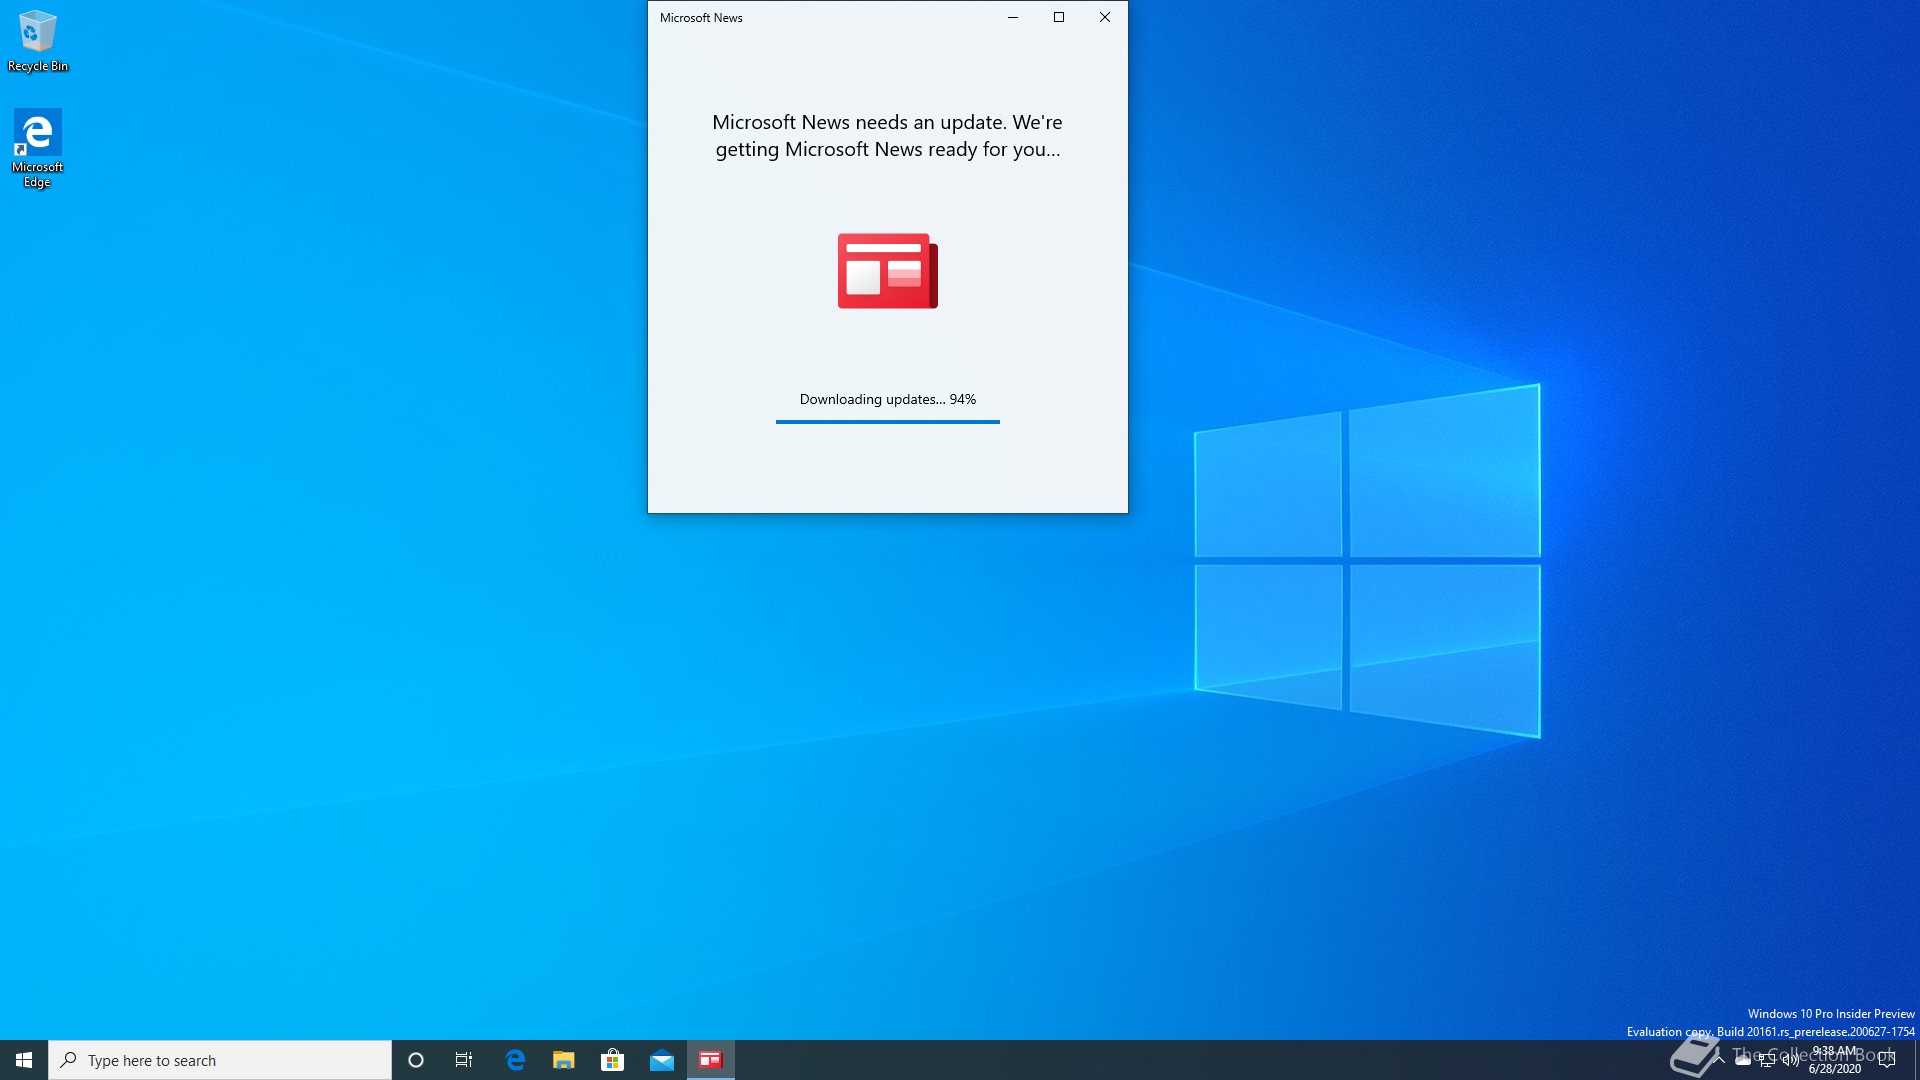Click the Windows 10 Pro Insider Preview text
1920x1080 pixels.
(x=1831, y=1014)
